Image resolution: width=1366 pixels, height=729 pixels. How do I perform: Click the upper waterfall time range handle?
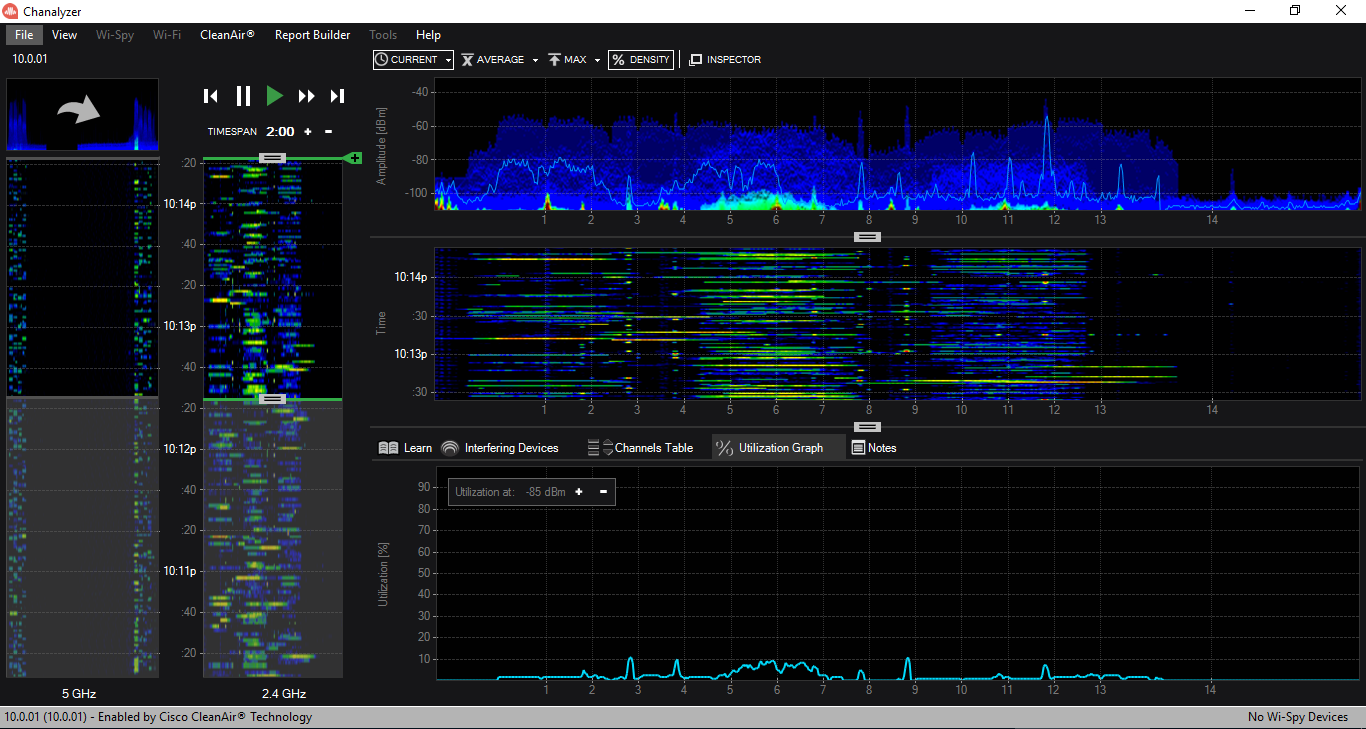(x=272, y=158)
